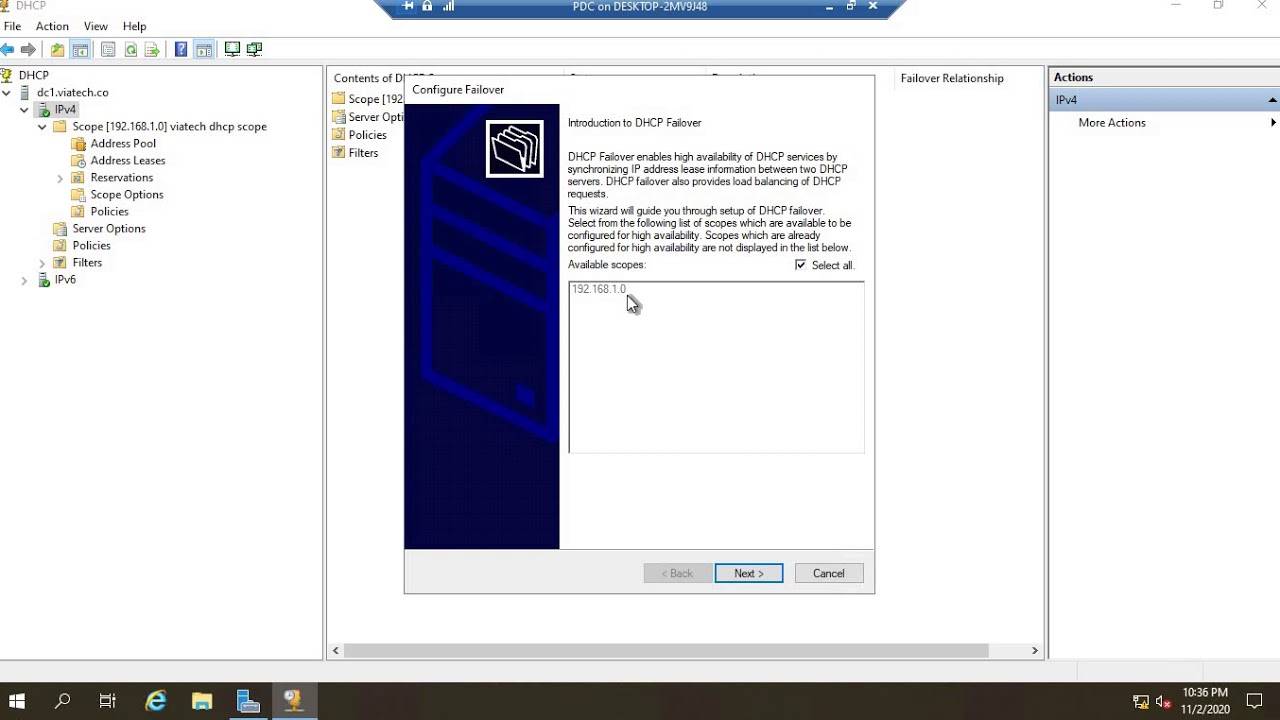Select Reservations in the console tree
Image resolution: width=1280 pixels, height=720 pixels.
tap(122, 177)
